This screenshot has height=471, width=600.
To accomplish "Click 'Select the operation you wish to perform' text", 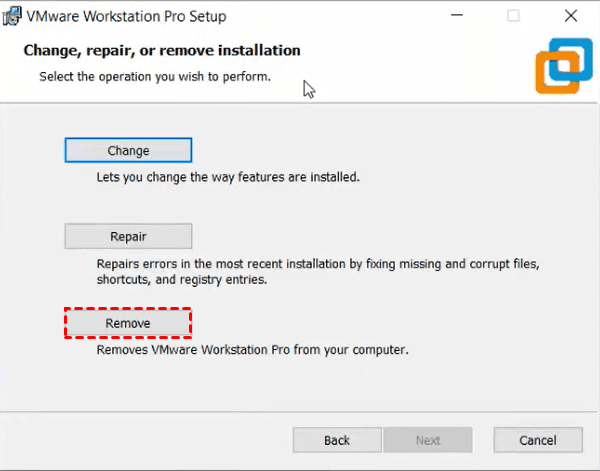I will point(155,76).
